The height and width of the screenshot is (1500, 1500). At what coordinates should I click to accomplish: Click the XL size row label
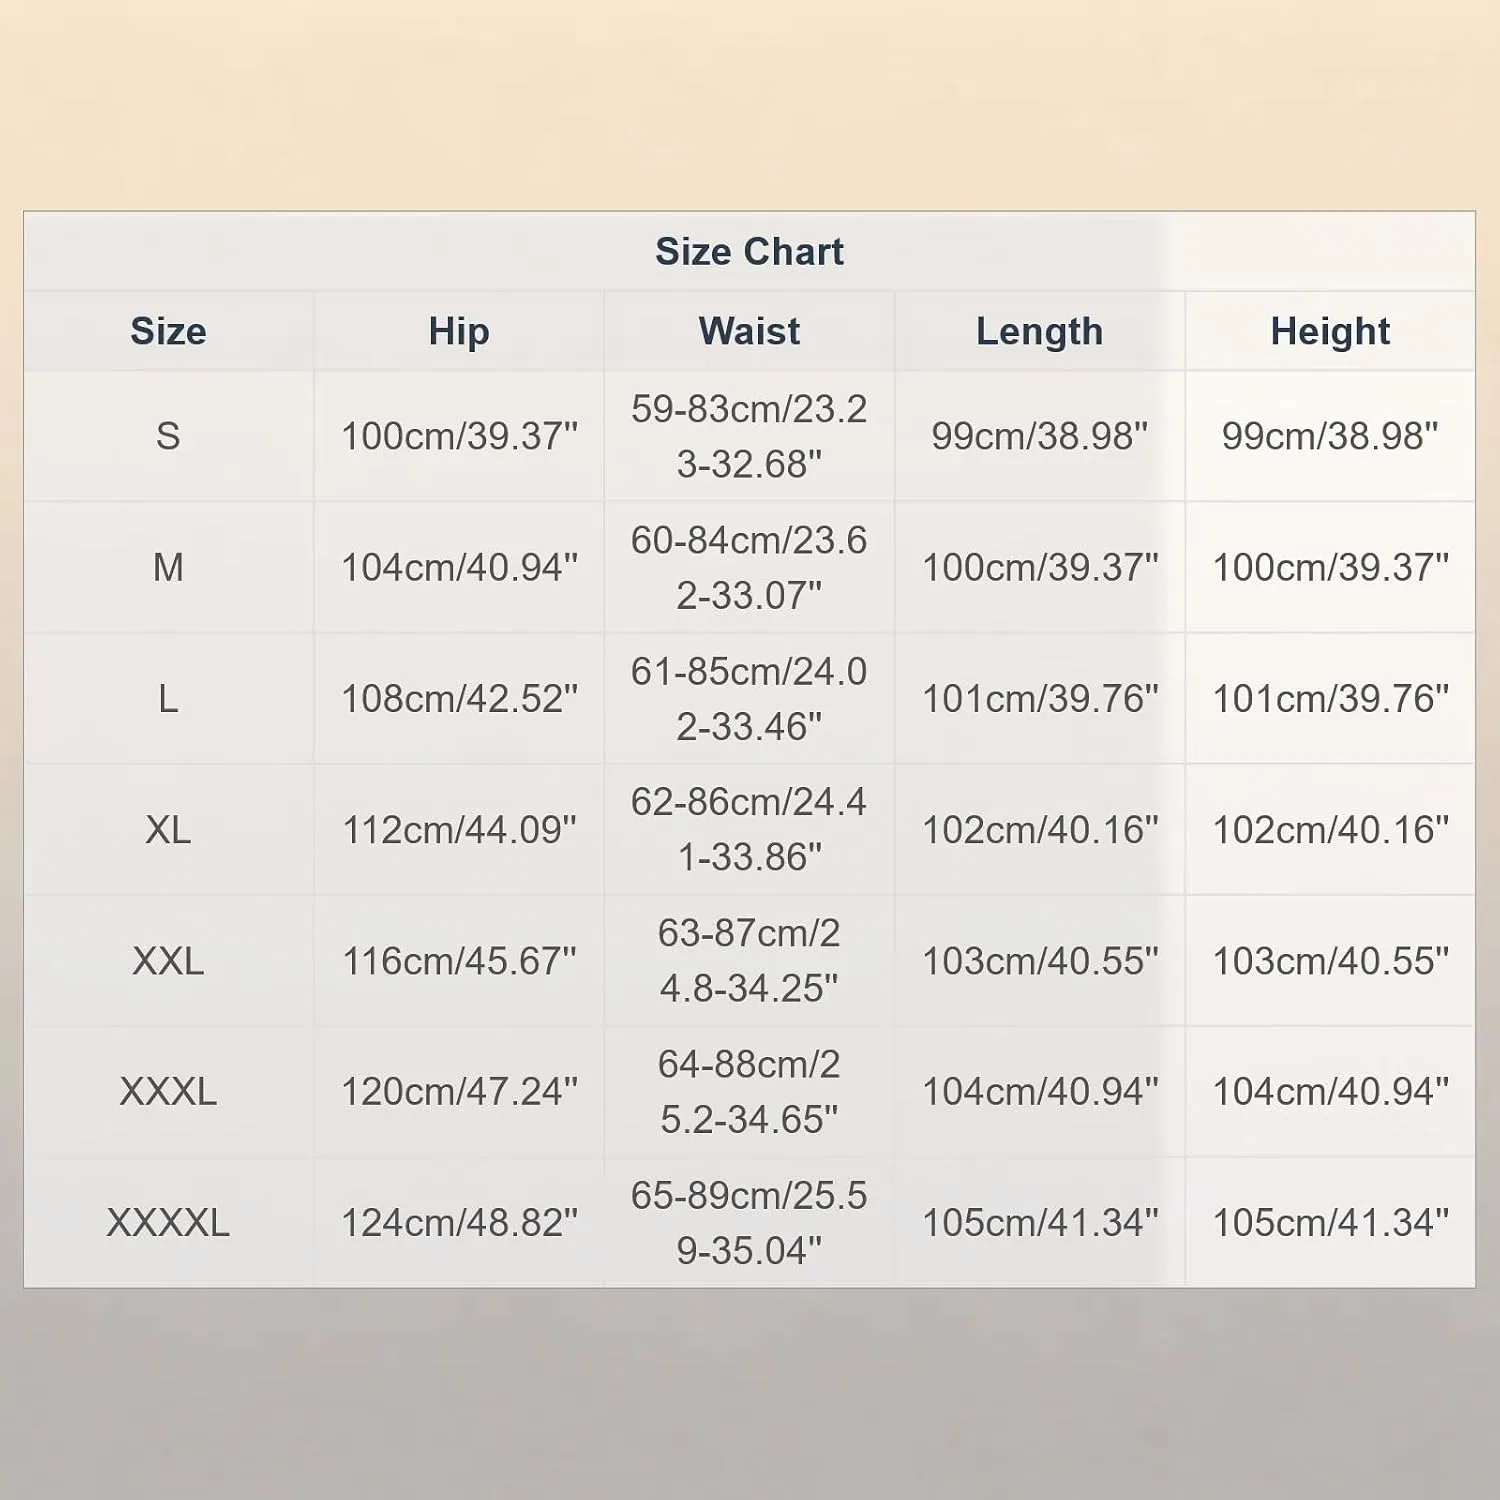(x=168, y=829)
